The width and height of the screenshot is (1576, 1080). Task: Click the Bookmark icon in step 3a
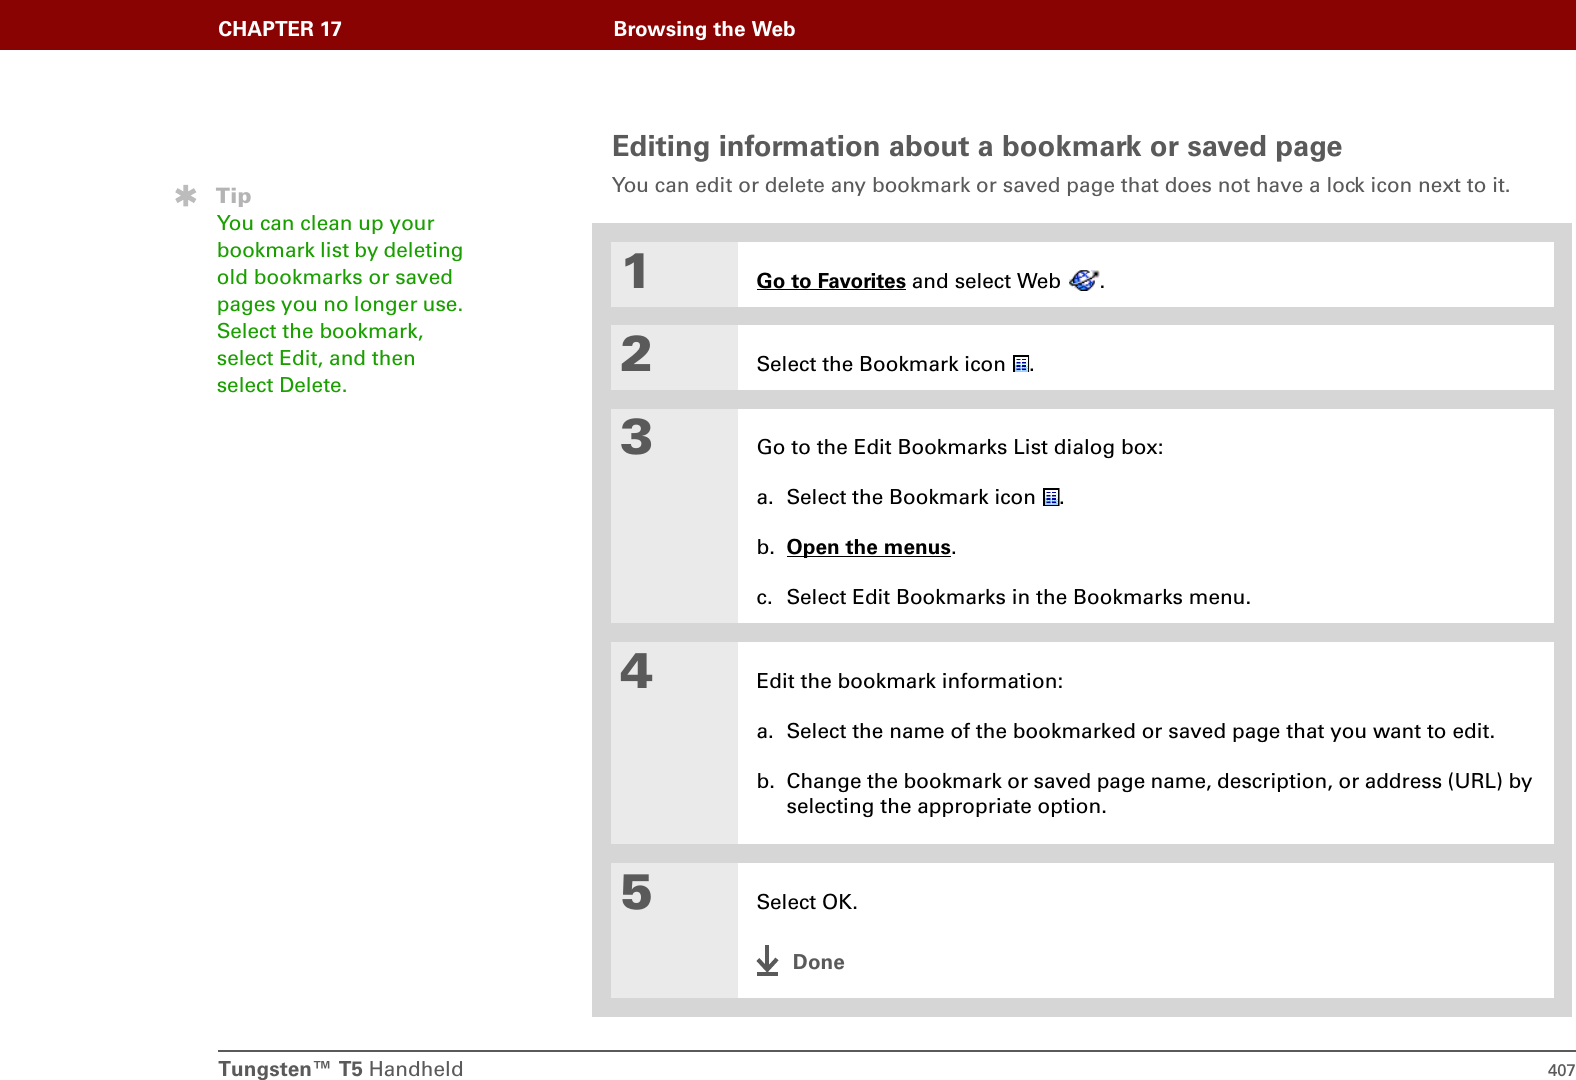[x=1051, y=497]
